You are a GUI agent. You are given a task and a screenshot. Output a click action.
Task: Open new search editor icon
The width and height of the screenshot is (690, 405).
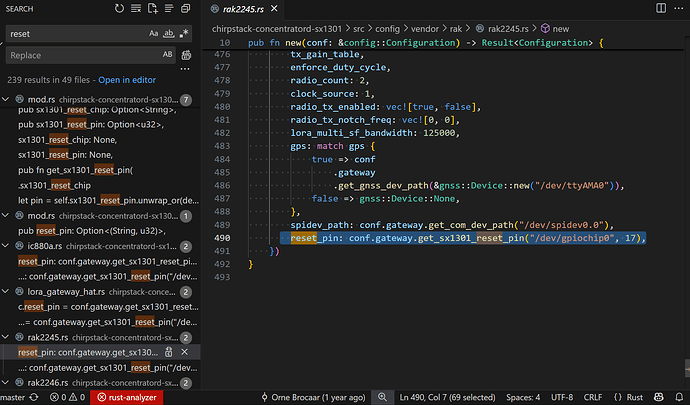point(153,8)
